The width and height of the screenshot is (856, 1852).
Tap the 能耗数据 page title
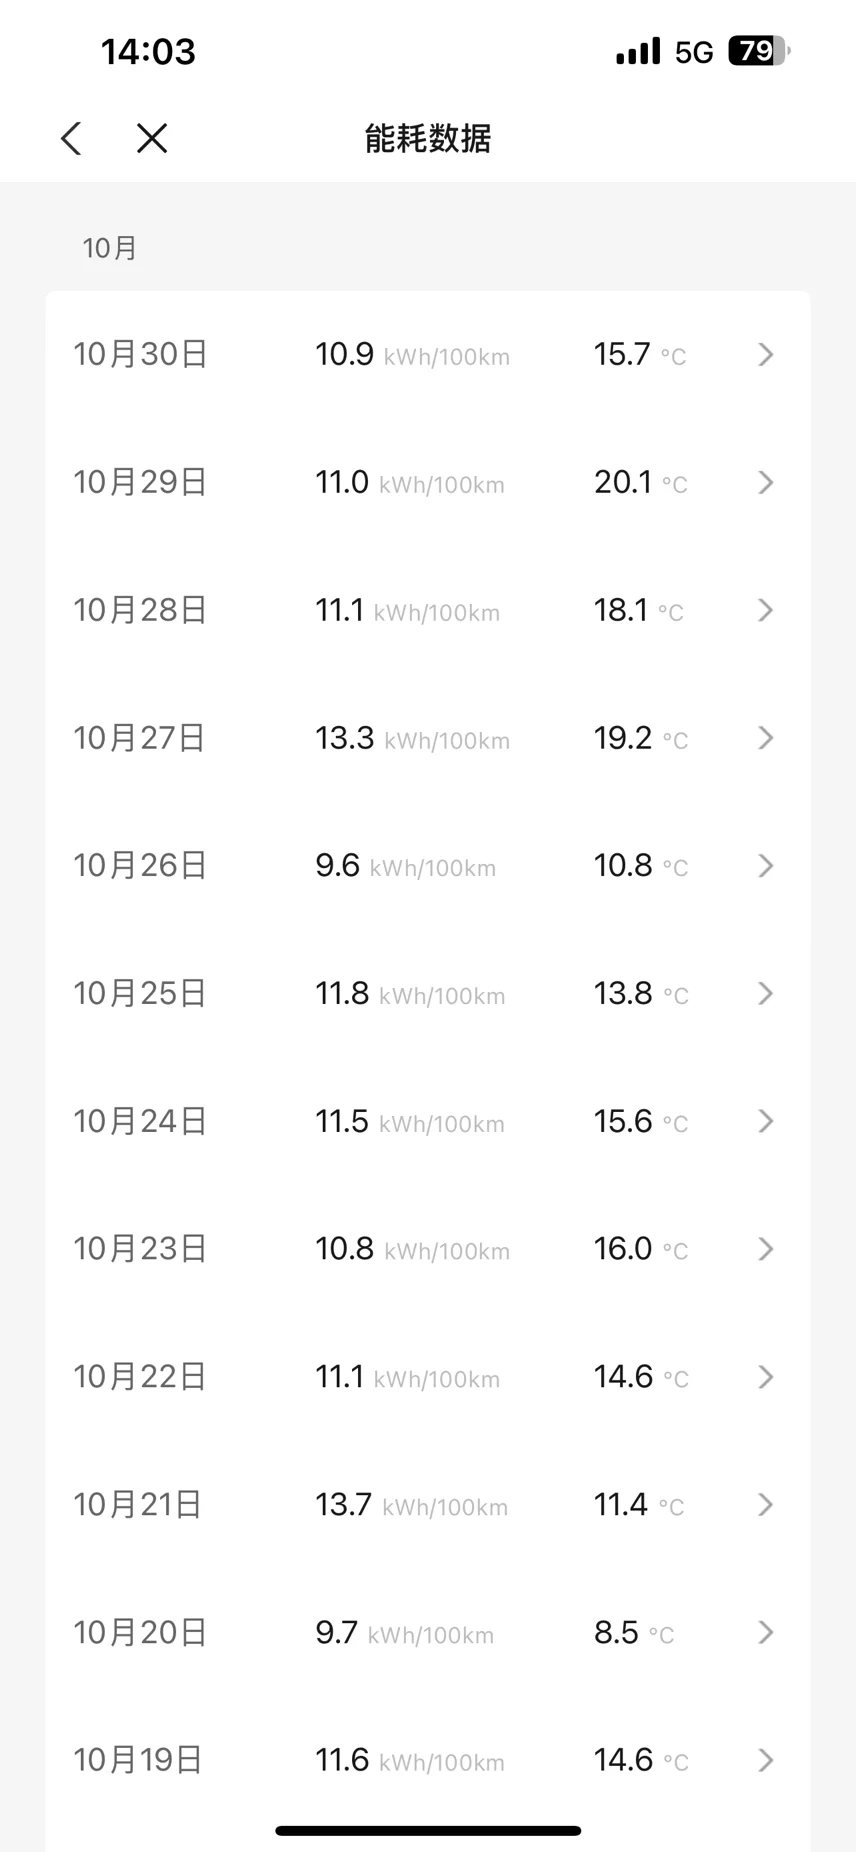(x=428, y=138)
